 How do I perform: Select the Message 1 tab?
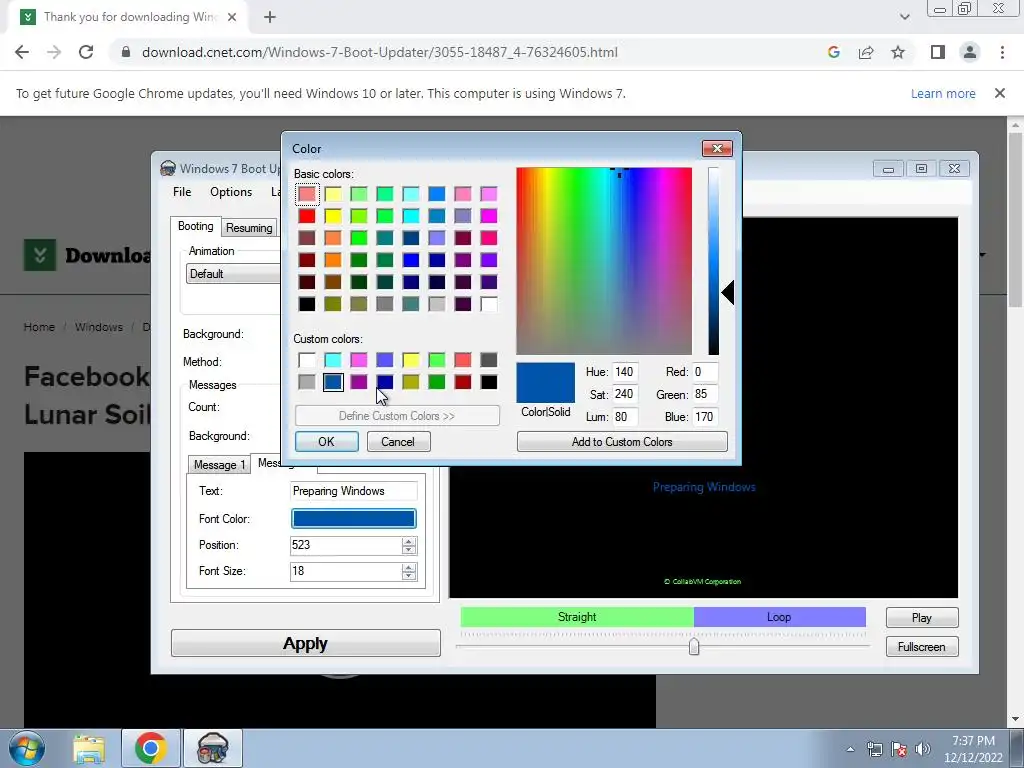click(x=219, y=464)
